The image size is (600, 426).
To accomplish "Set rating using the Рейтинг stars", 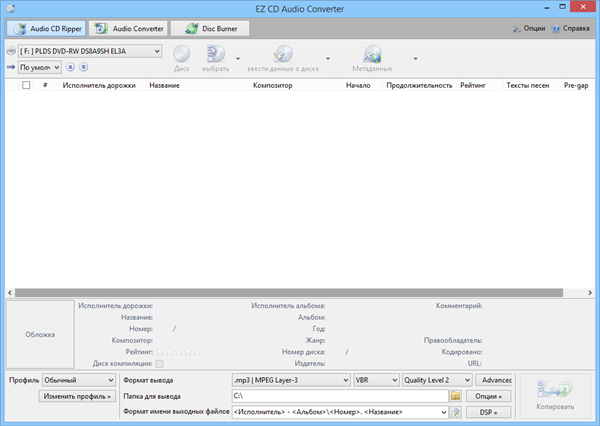I will point(178,352).
